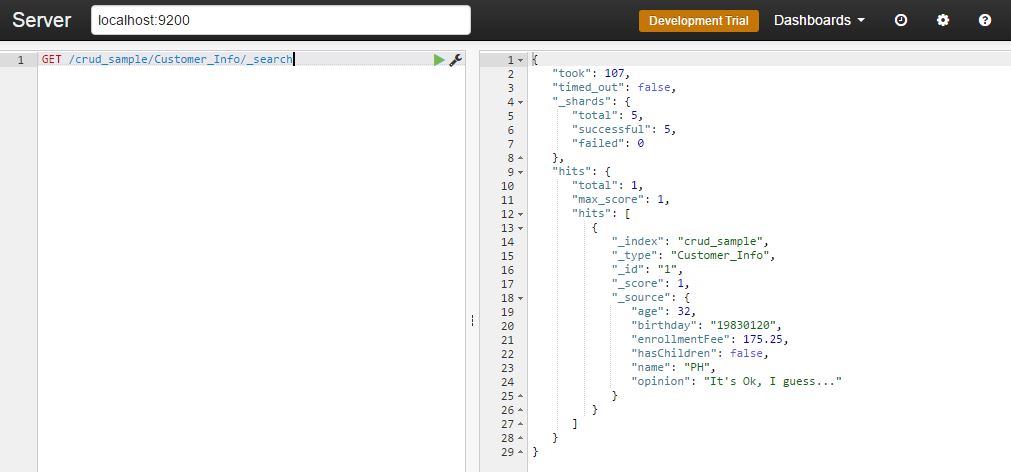The image size is (1011, 472).
Task: Click the Server title label
Action: click(x=41, y=20)
